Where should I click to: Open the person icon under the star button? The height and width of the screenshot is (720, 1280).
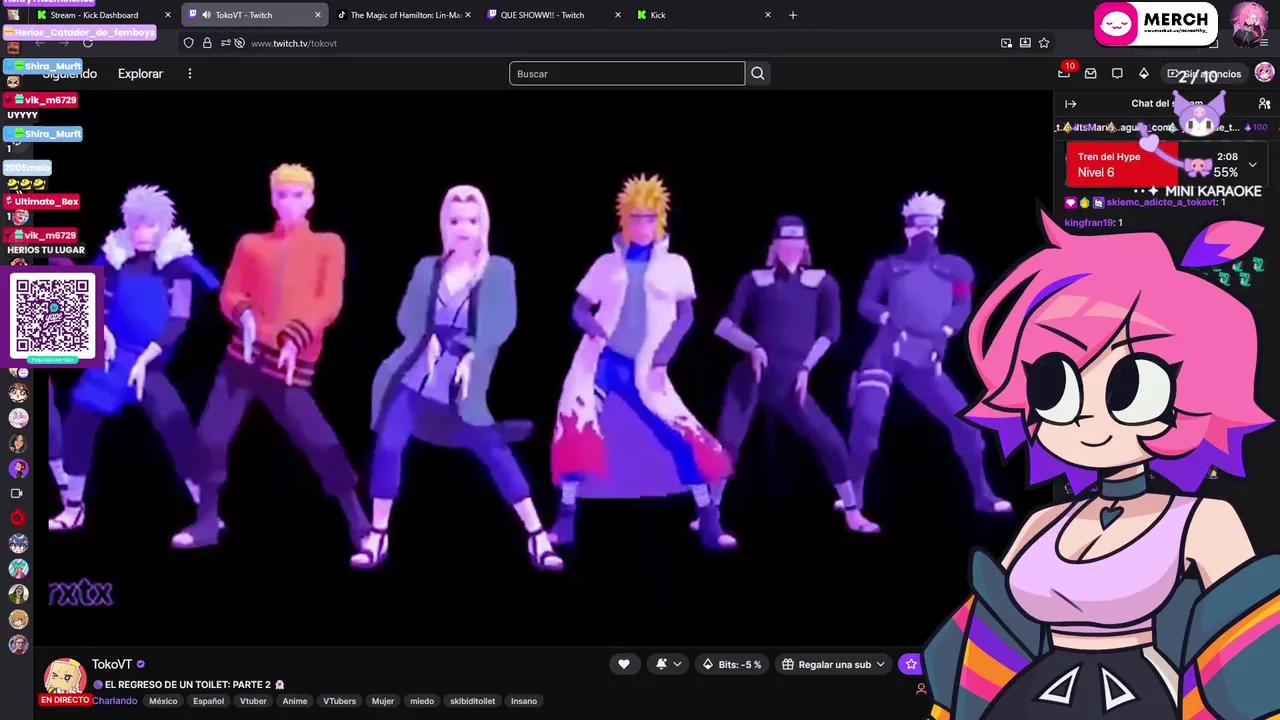pyautogui.click(x=921, y=688)
